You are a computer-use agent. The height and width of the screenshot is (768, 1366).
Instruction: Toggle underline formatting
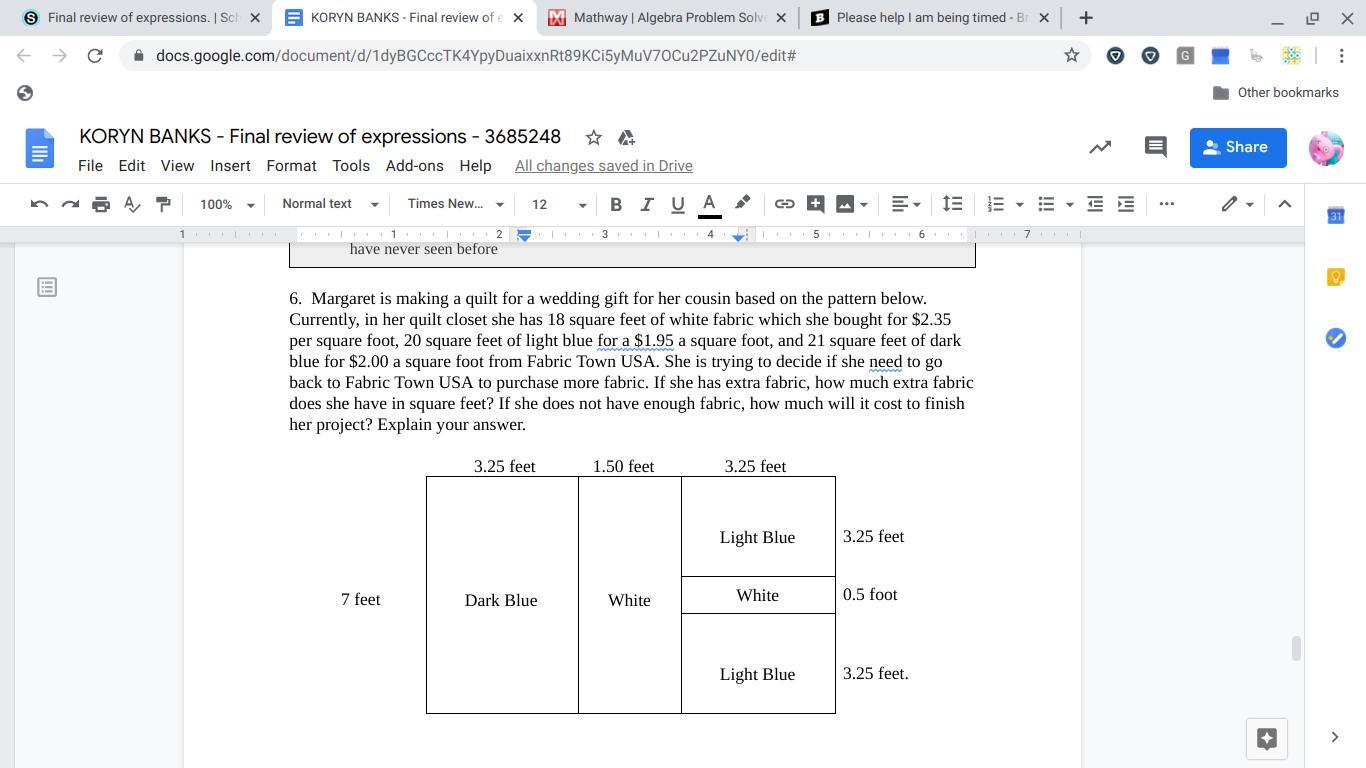678,204
